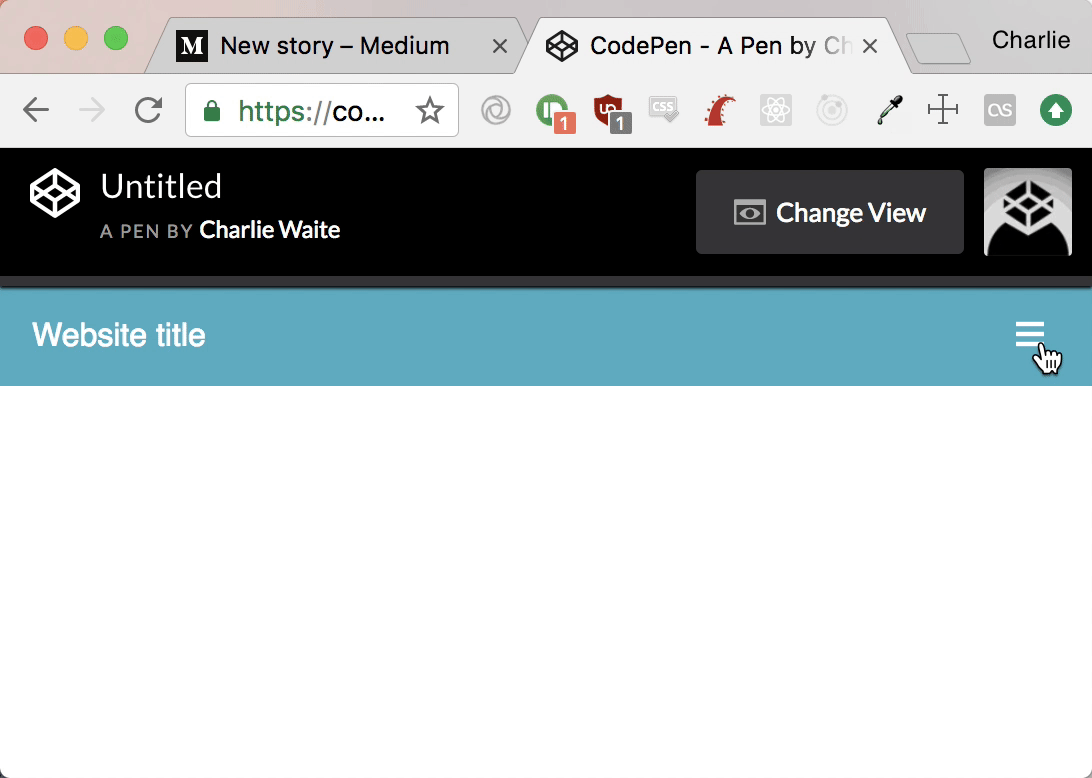The image size is (1092, 778).
Task: Click the Charlie Waite author link
Action: coord(270,230)
